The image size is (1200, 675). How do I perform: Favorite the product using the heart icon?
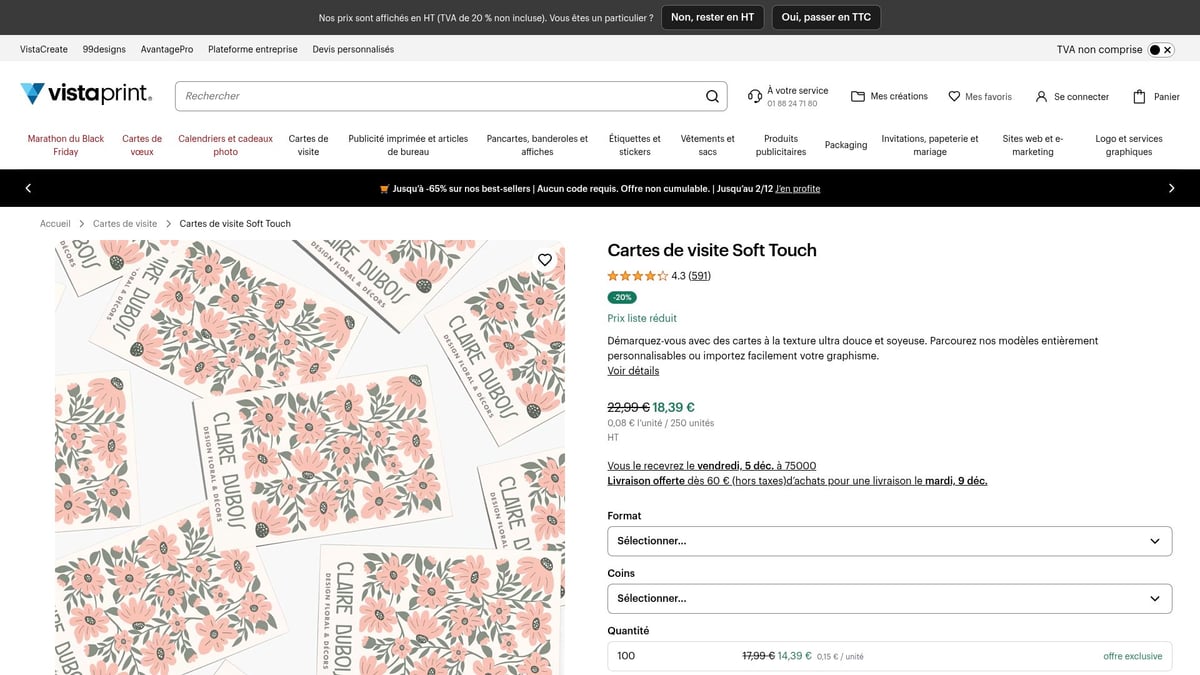tap(544, 259)
